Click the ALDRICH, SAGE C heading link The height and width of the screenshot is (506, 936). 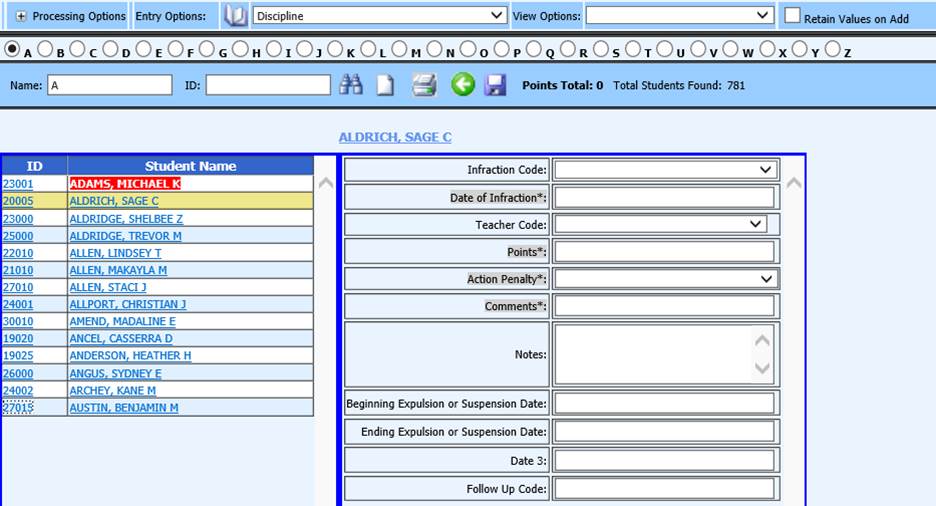coord(395,137)
